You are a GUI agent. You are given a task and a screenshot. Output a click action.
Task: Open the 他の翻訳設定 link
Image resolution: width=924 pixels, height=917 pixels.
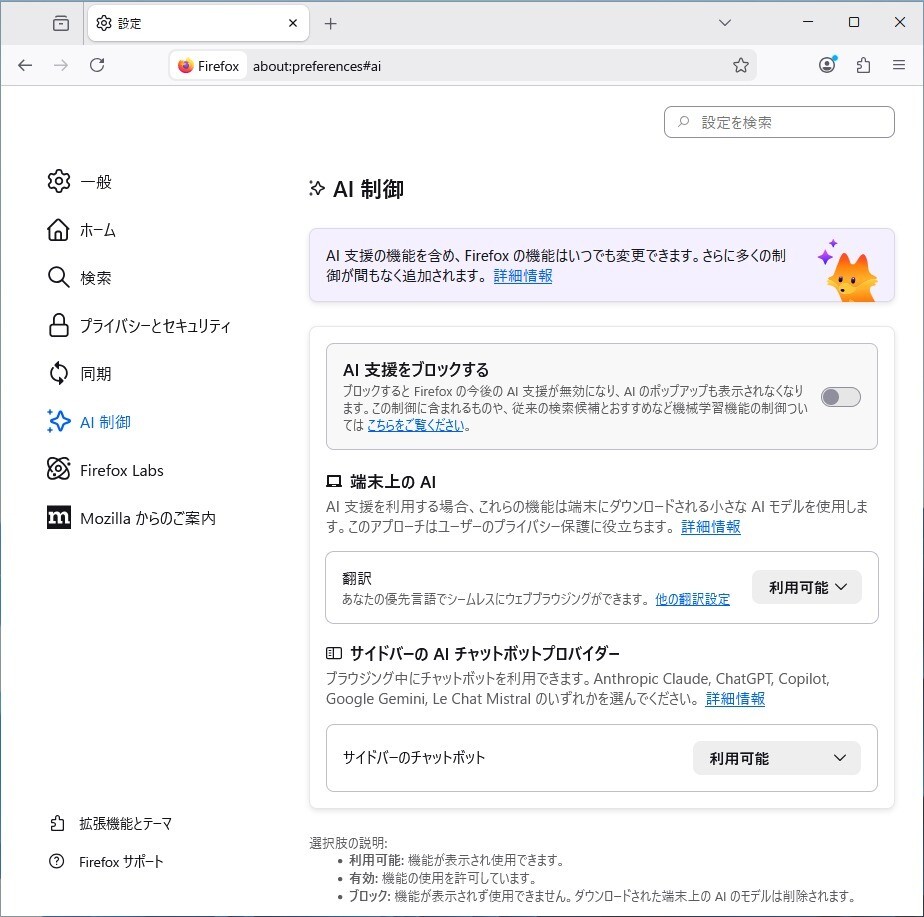pos(693,598)
